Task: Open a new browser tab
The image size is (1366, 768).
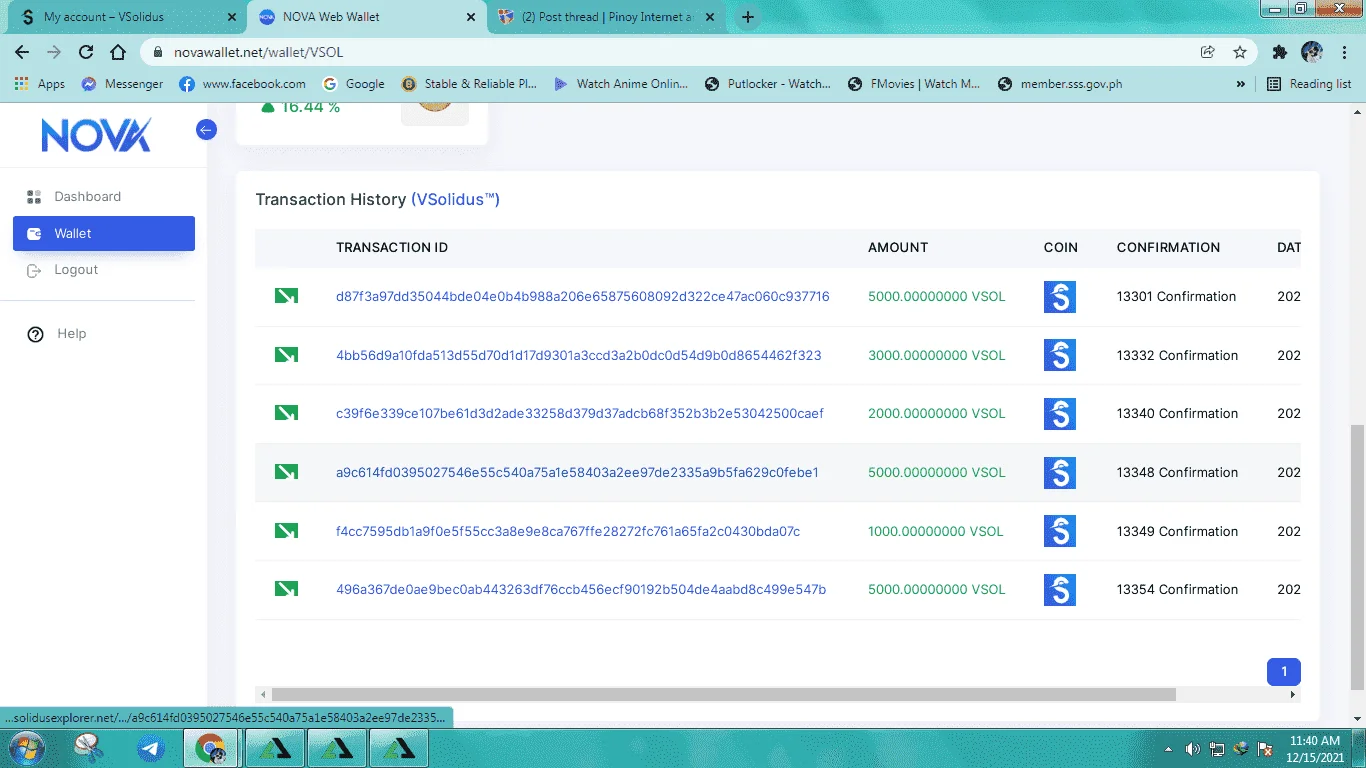Action: [748, 17]
